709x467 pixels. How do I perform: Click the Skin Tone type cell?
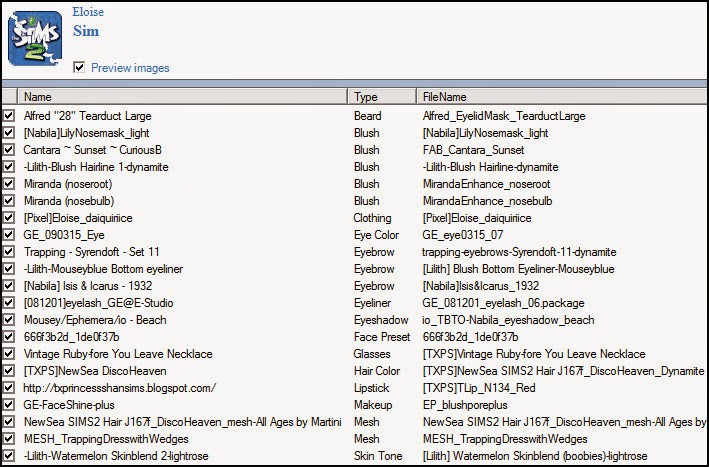click(378, 456)
